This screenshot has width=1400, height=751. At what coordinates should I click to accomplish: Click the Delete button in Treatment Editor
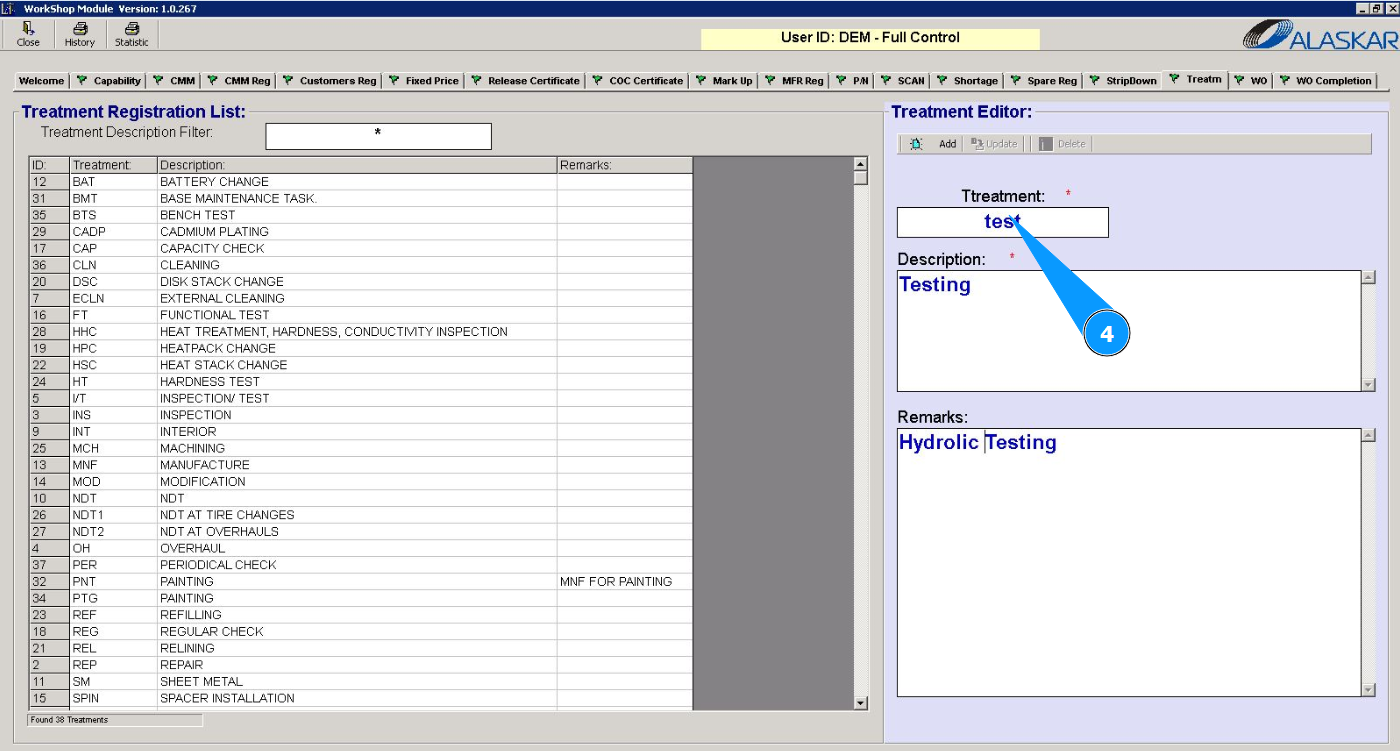coord(1062,144)
